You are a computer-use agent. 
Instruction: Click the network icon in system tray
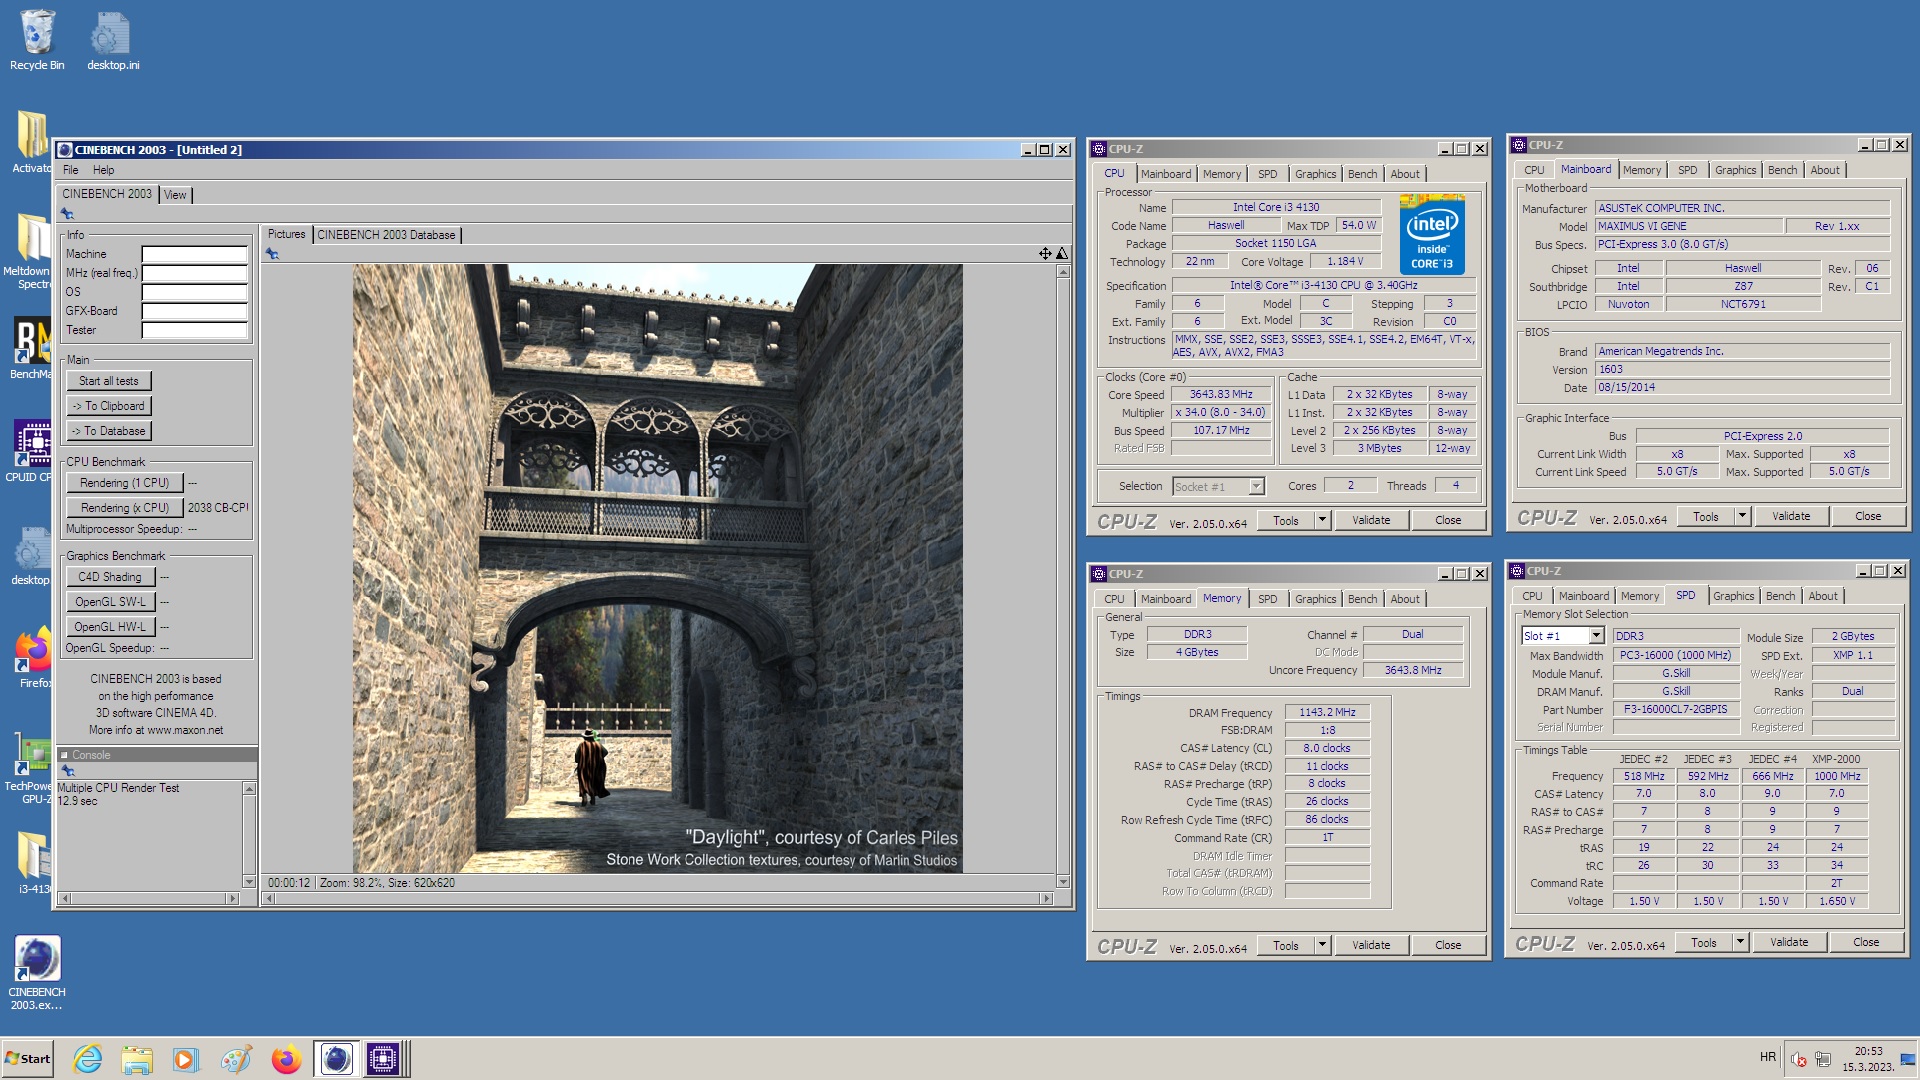coord(1823,1059)
